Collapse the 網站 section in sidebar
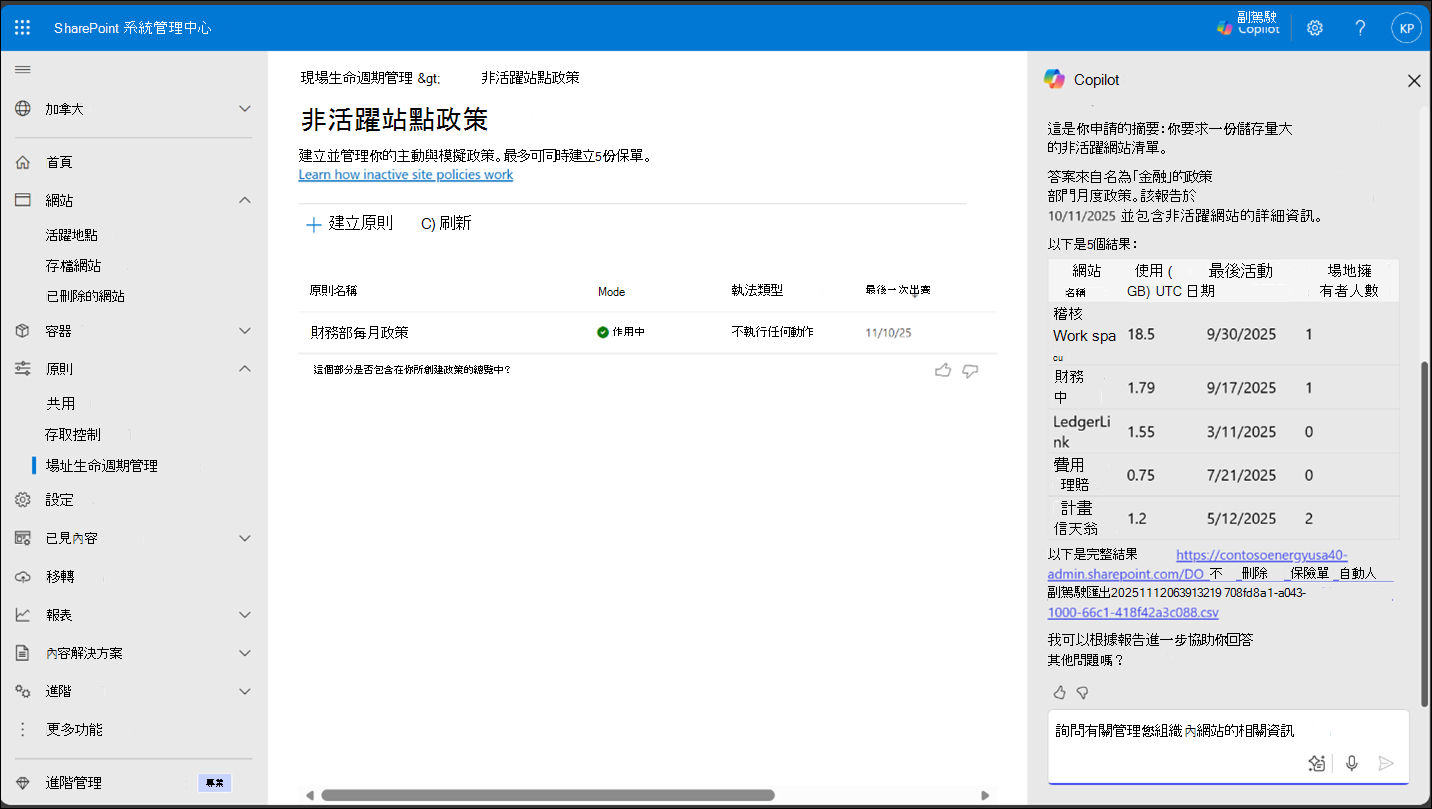This screenshot has height=809, width=1432. (244, 199)
